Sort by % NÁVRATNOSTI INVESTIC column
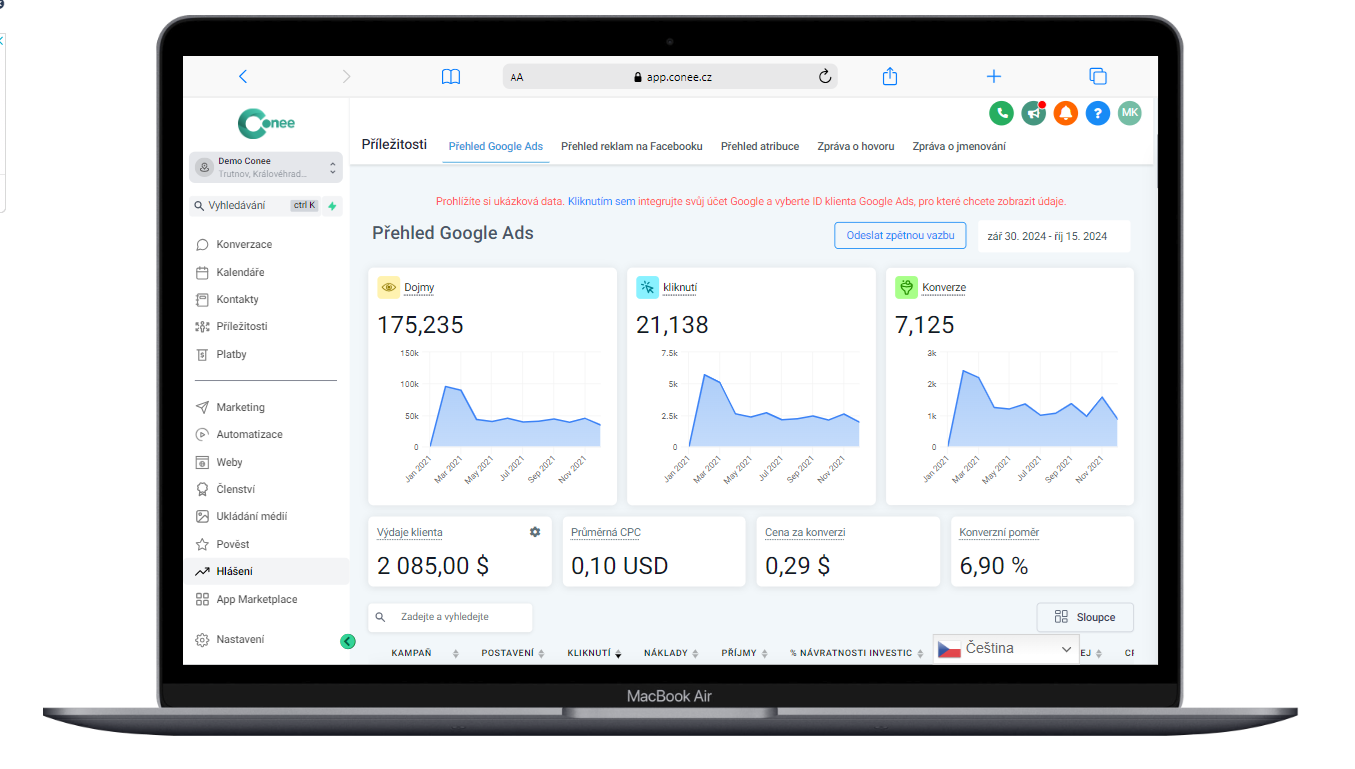 [858, 653]
